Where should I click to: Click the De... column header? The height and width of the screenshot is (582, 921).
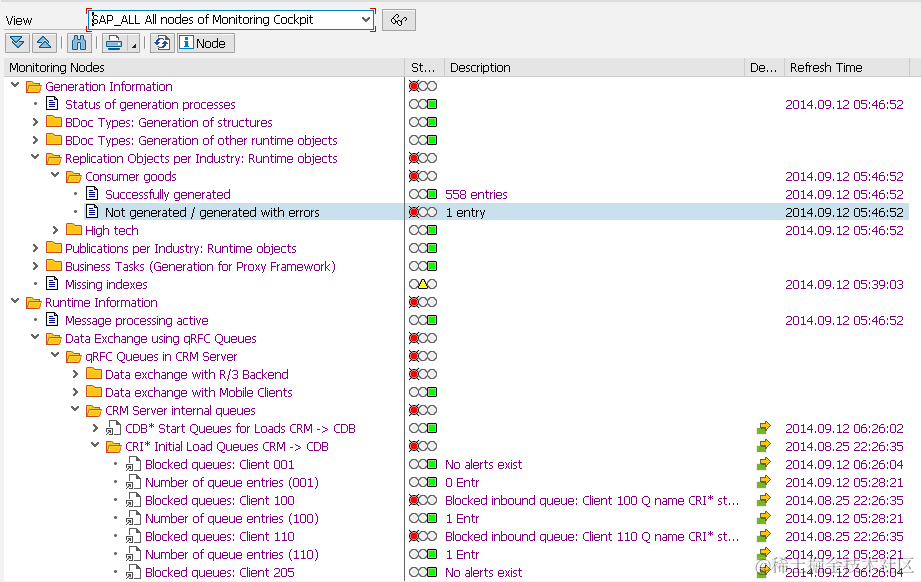(764, 68)
